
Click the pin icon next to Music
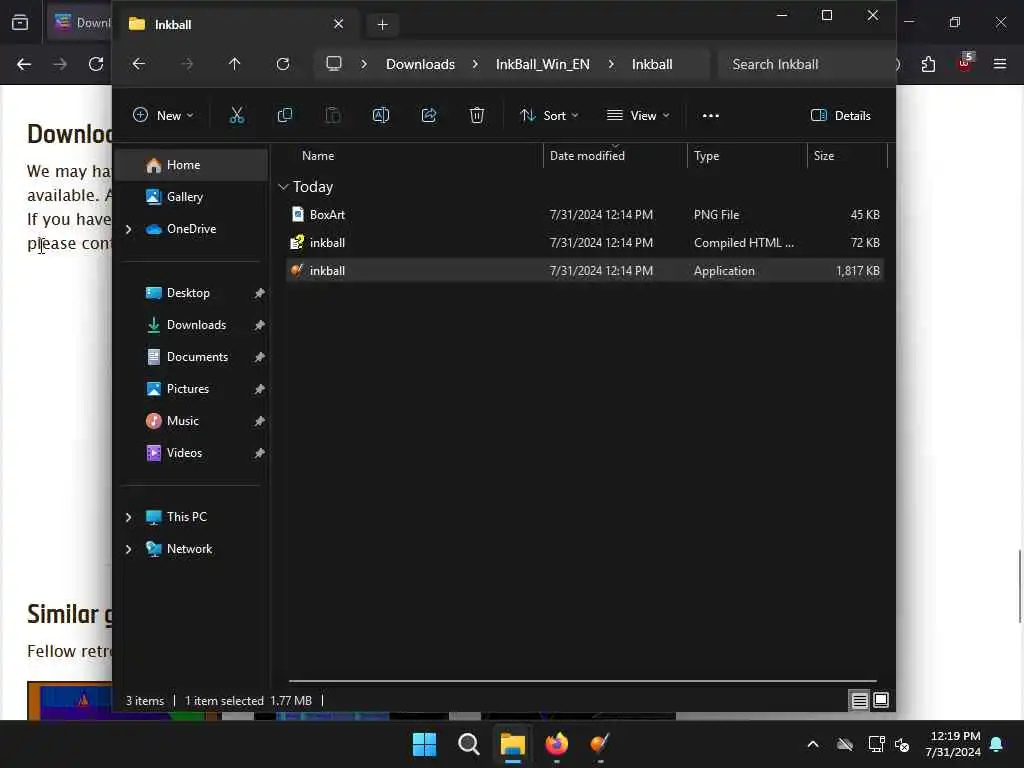pos(259,421)
